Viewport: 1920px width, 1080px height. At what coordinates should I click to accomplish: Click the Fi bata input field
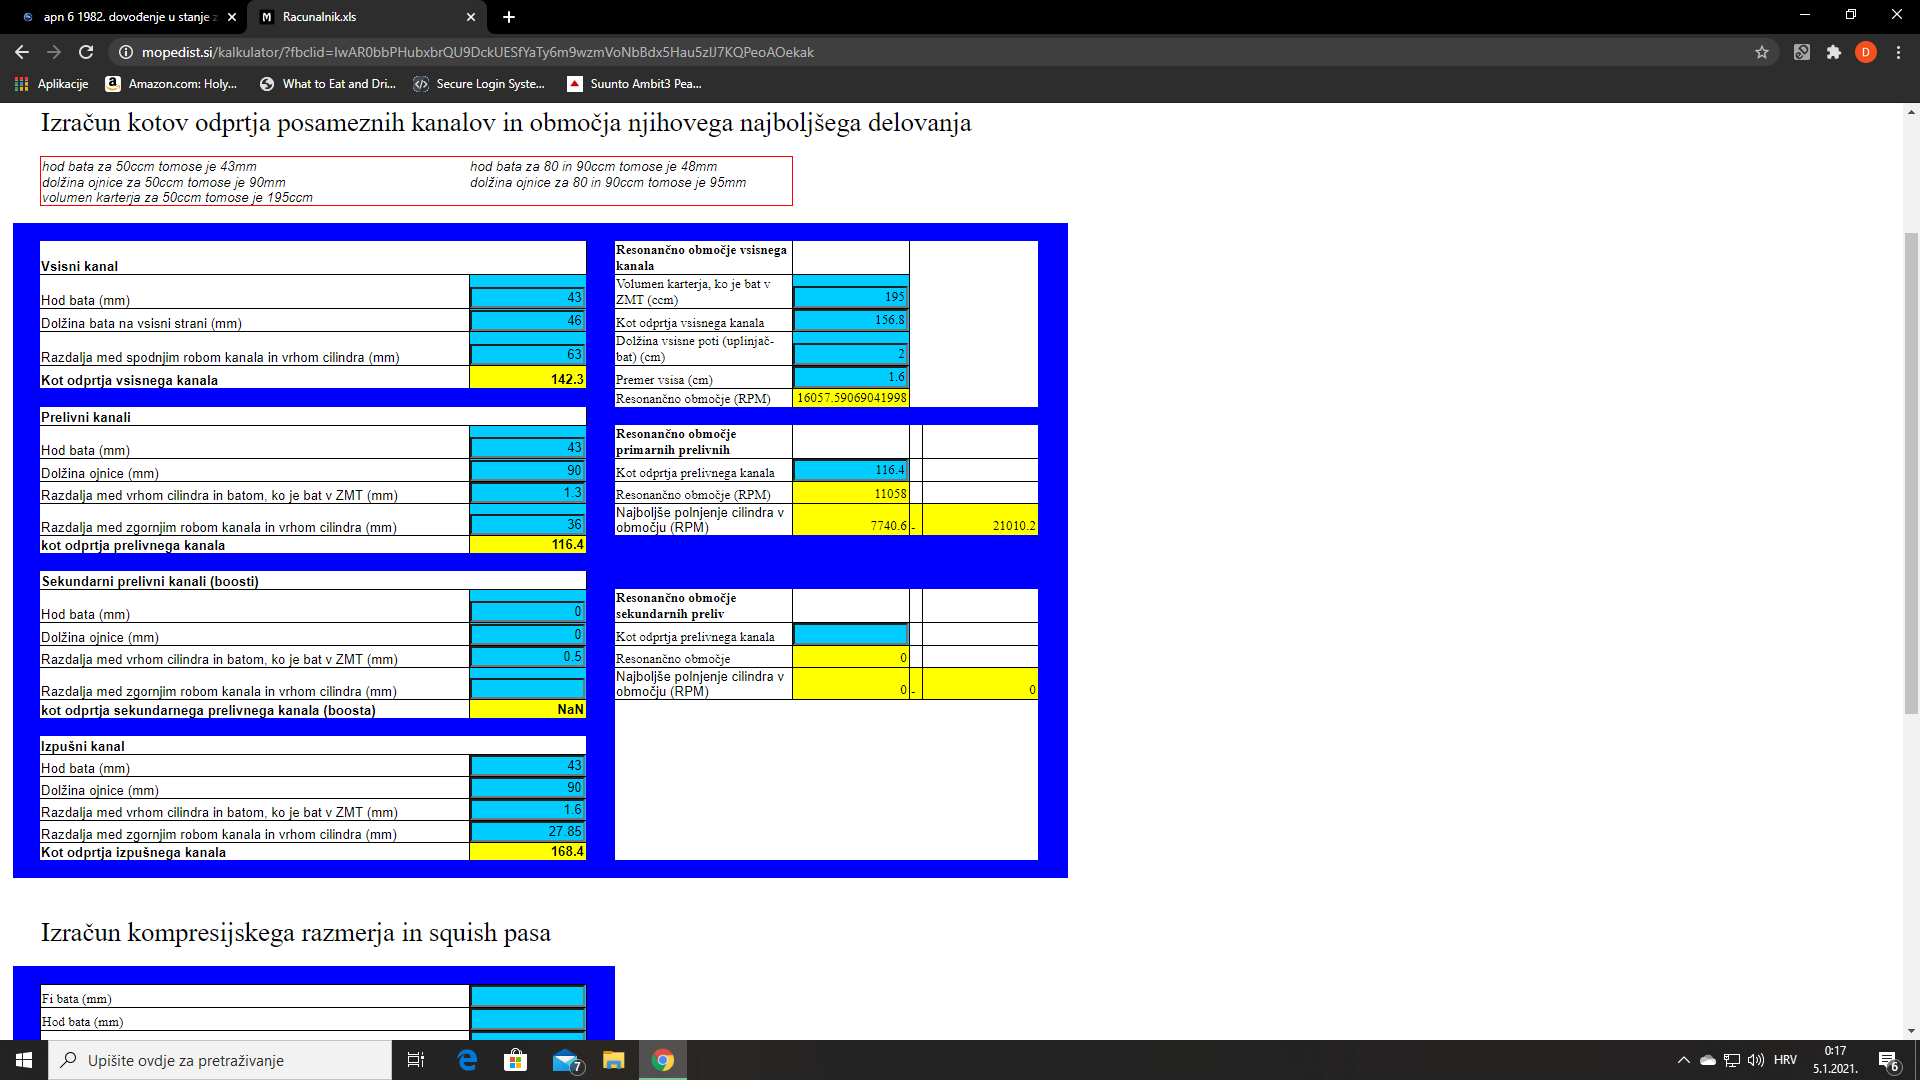[x=527, y=997]
